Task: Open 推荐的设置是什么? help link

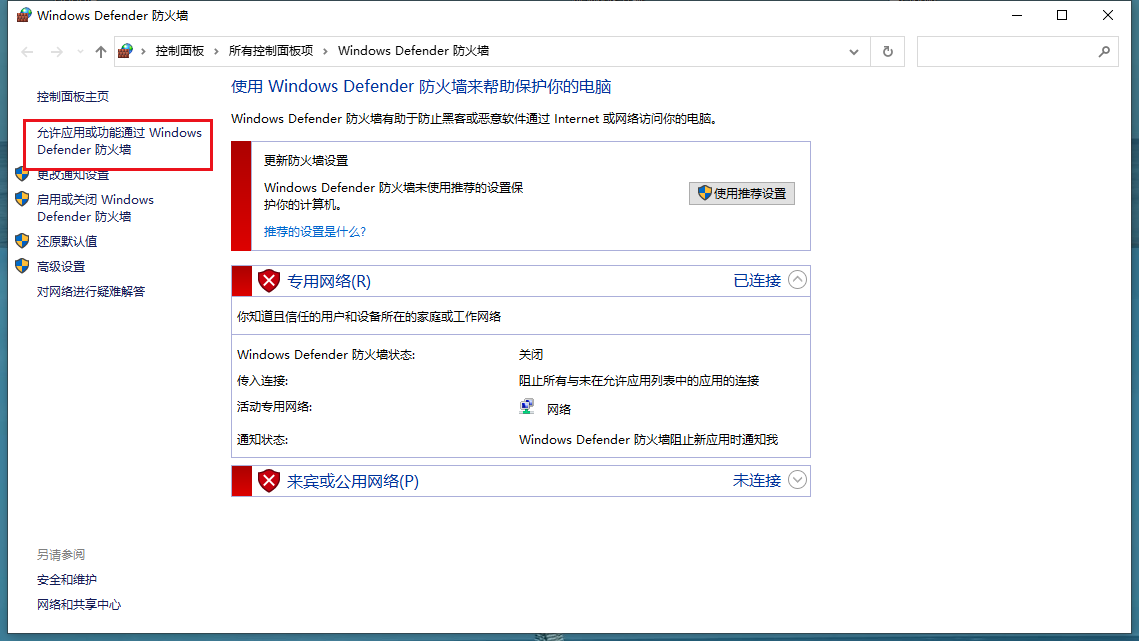Action: point(315,232)
